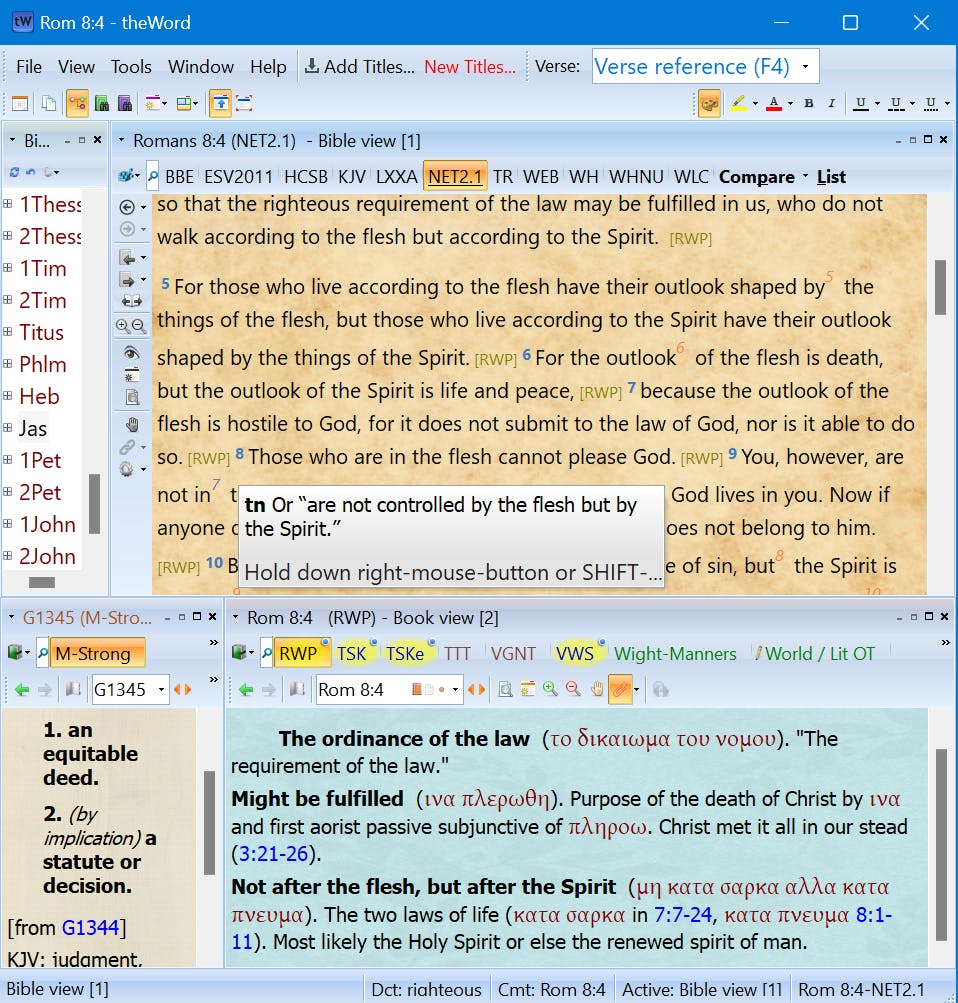Open the Verse reference dropdown

point(805,67)
